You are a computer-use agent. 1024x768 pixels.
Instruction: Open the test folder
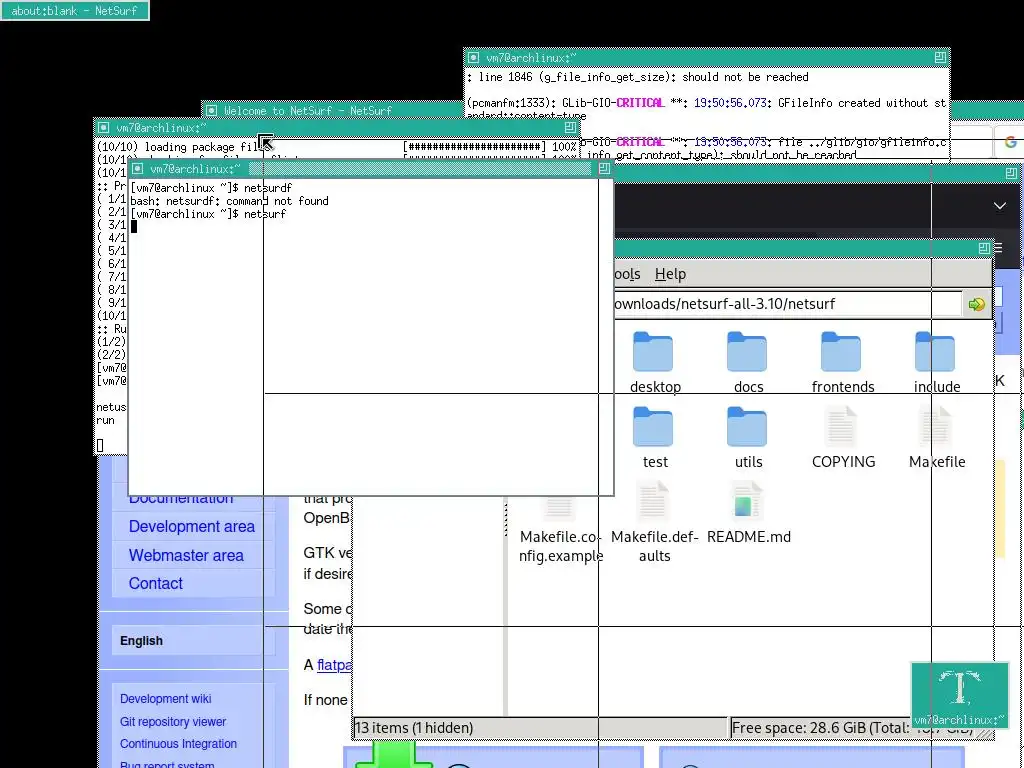654,438
